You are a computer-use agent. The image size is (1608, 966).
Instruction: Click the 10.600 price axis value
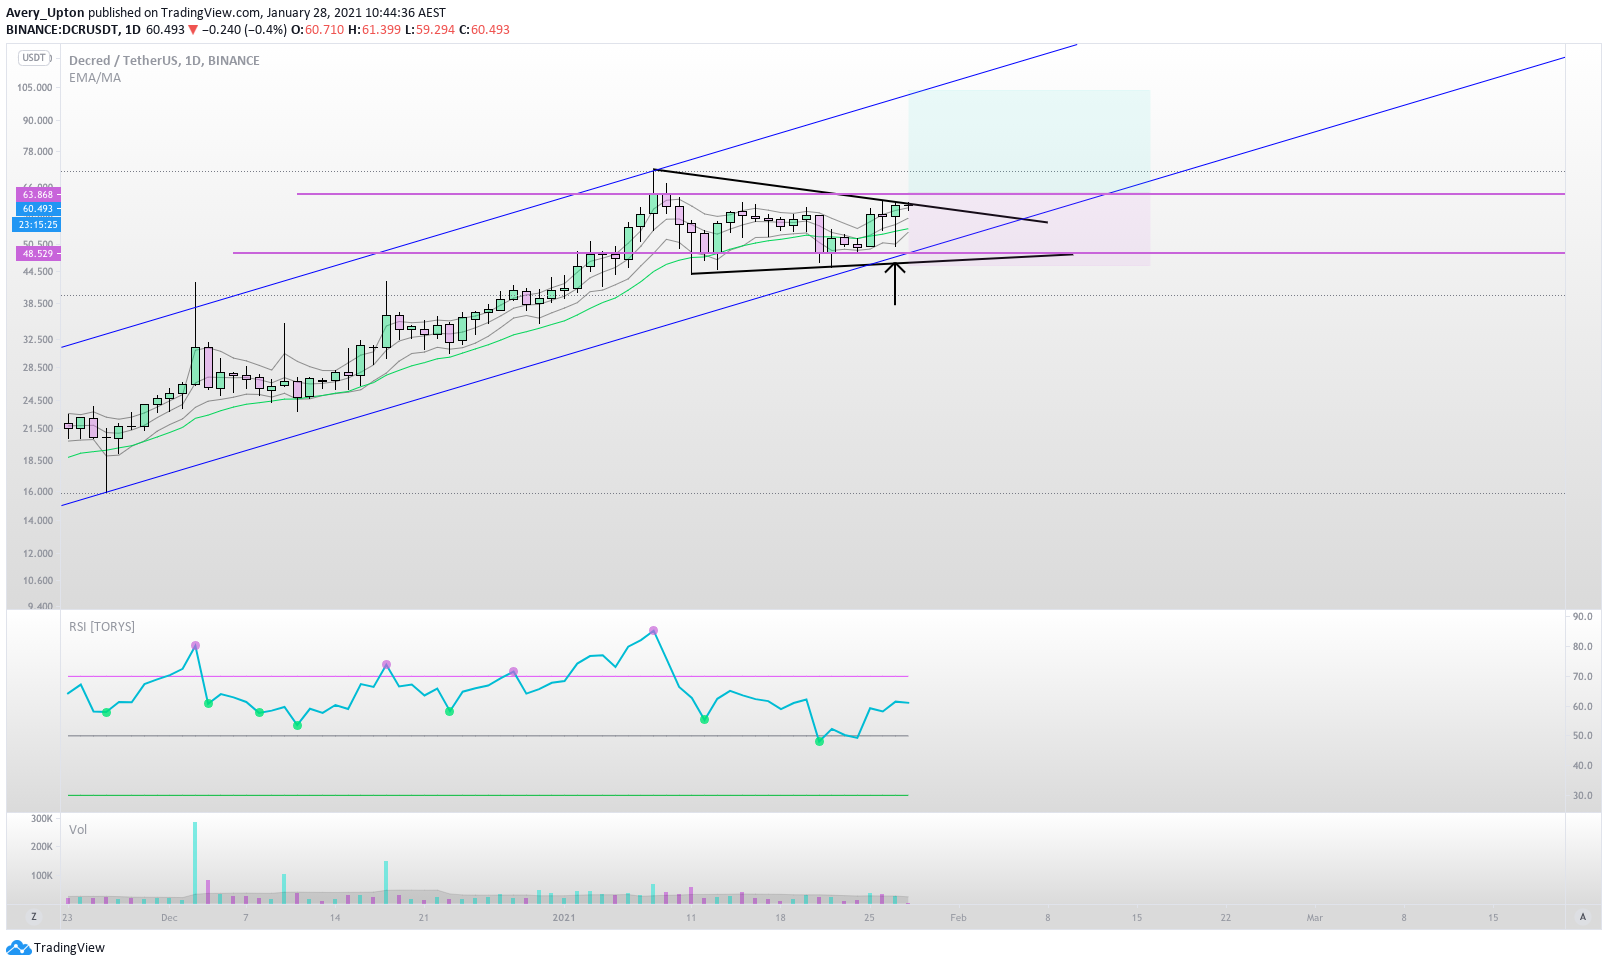coord(38,581)
